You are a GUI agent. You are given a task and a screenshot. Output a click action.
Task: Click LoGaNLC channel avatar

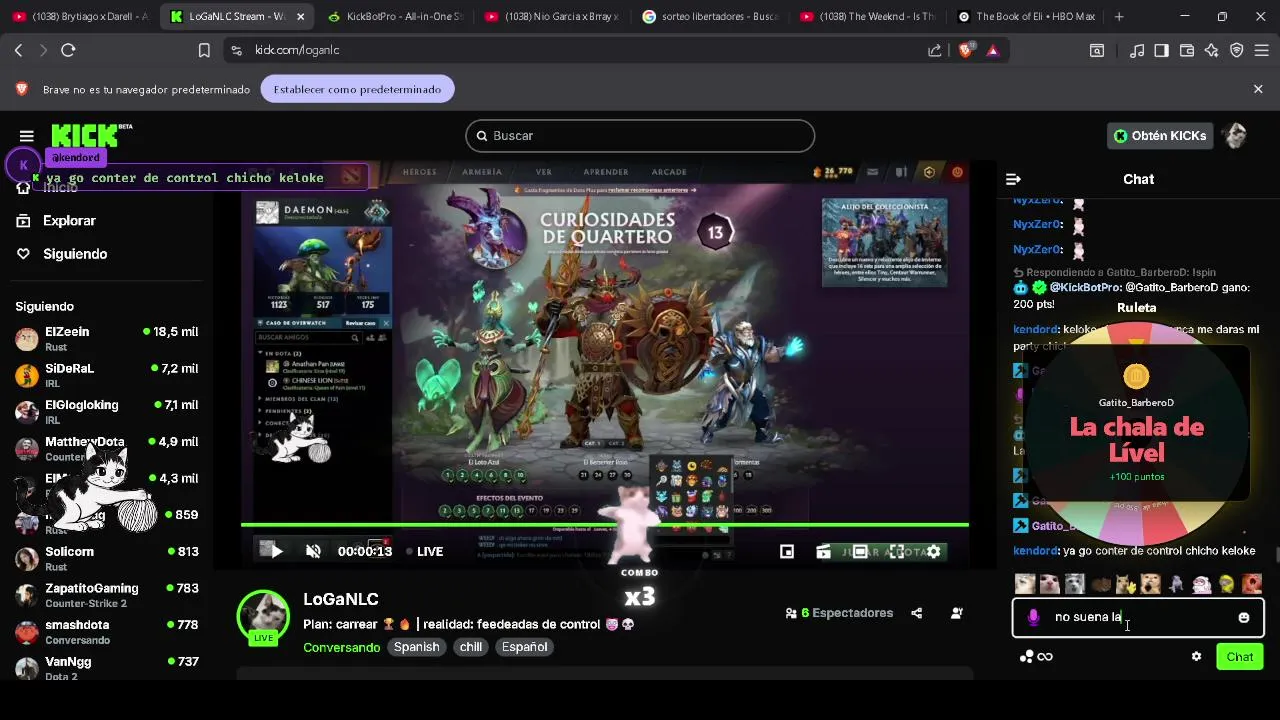click(x=263, y=614)
